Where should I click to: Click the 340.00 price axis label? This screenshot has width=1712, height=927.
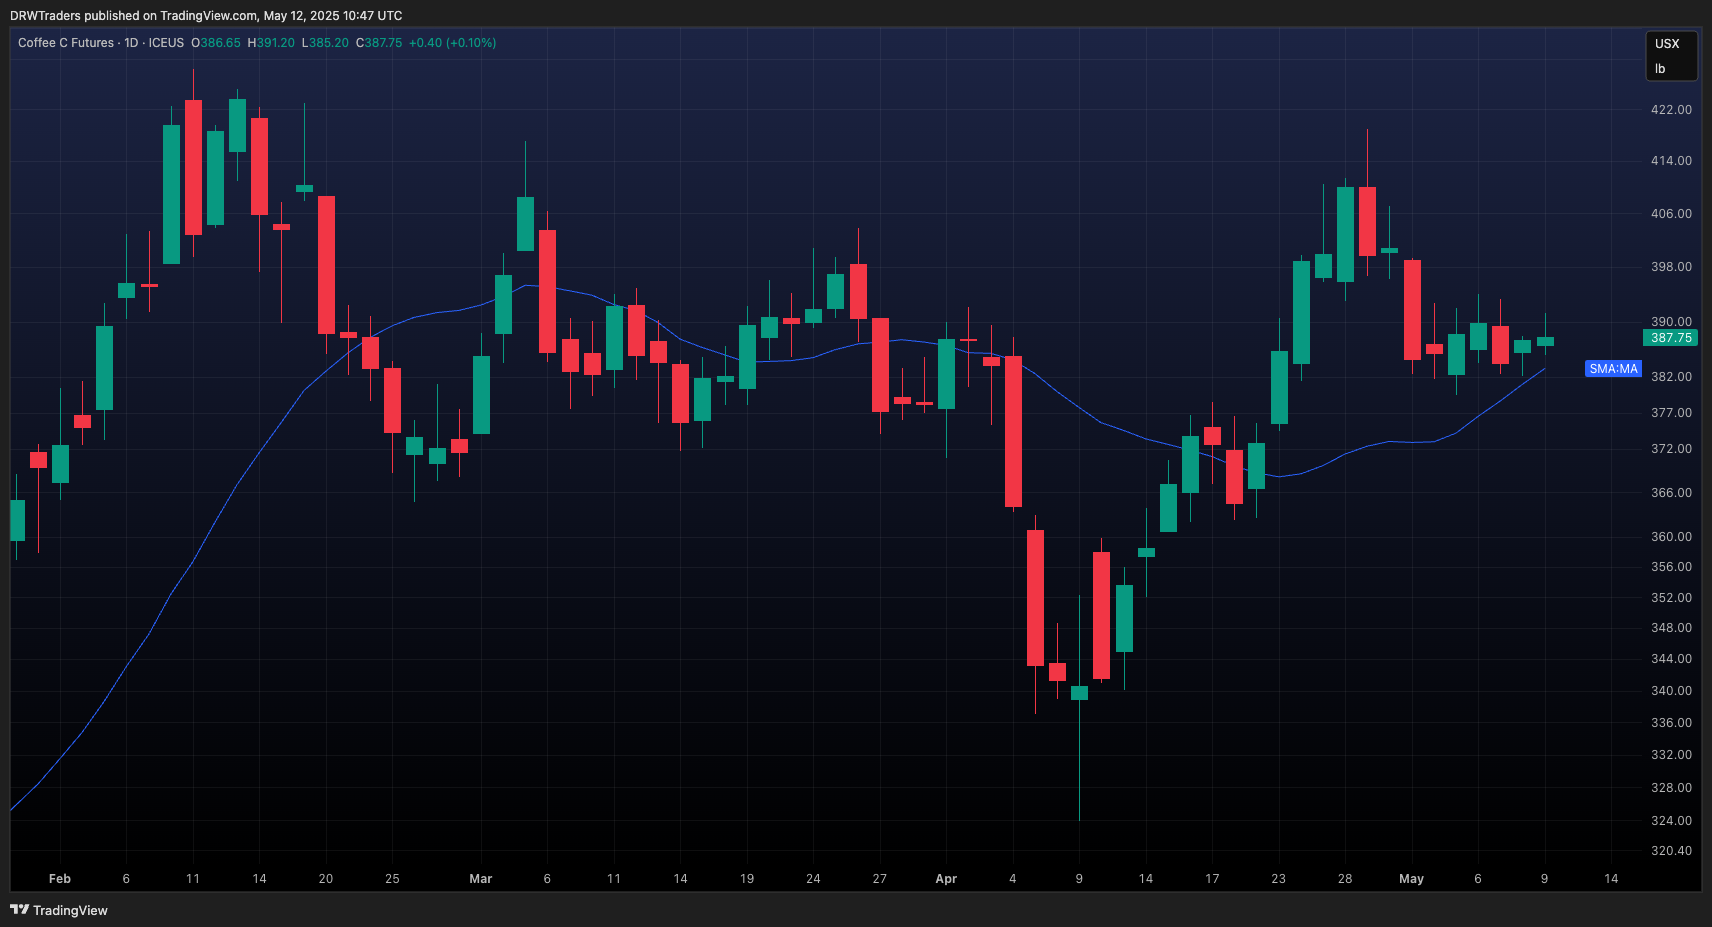[x=1671, y=691]
